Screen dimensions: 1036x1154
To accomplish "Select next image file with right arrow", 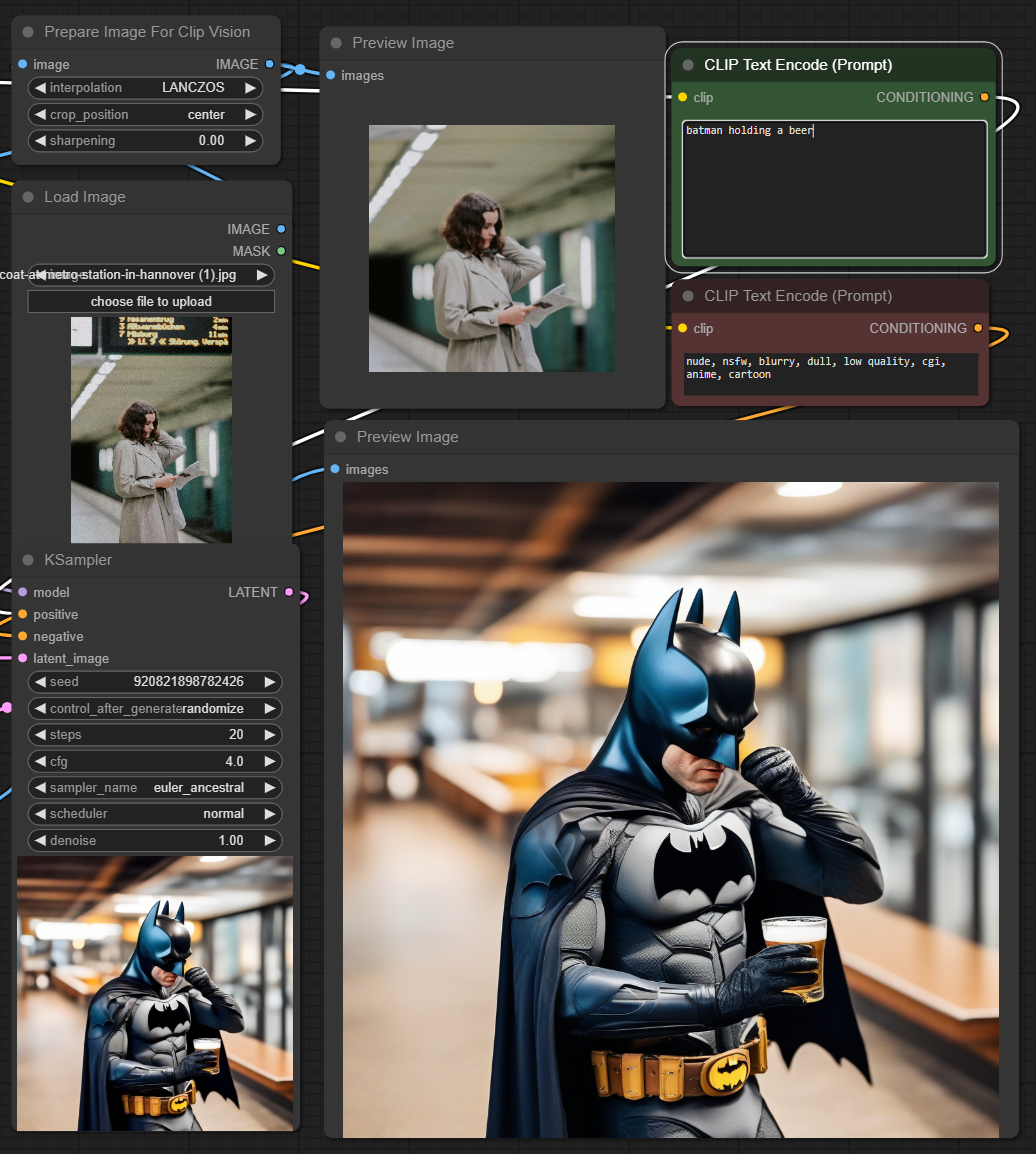I will click(262, 275).
